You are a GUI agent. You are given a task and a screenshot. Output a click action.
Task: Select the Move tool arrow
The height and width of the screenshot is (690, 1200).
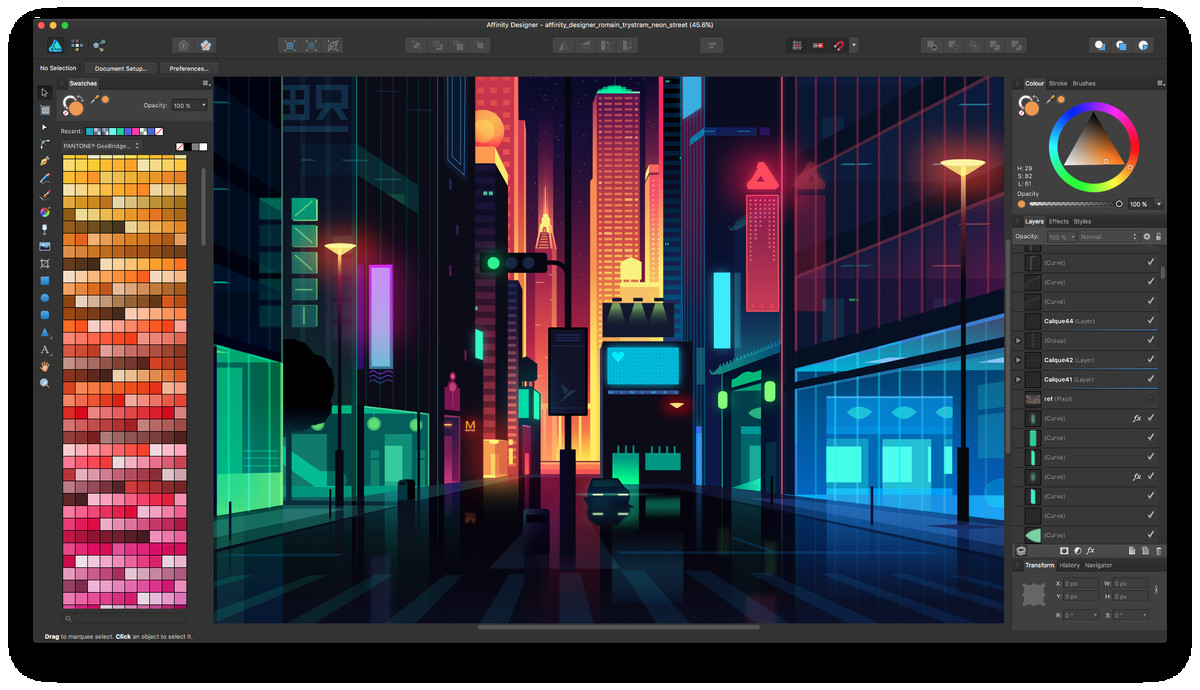[x=45, y=92]
